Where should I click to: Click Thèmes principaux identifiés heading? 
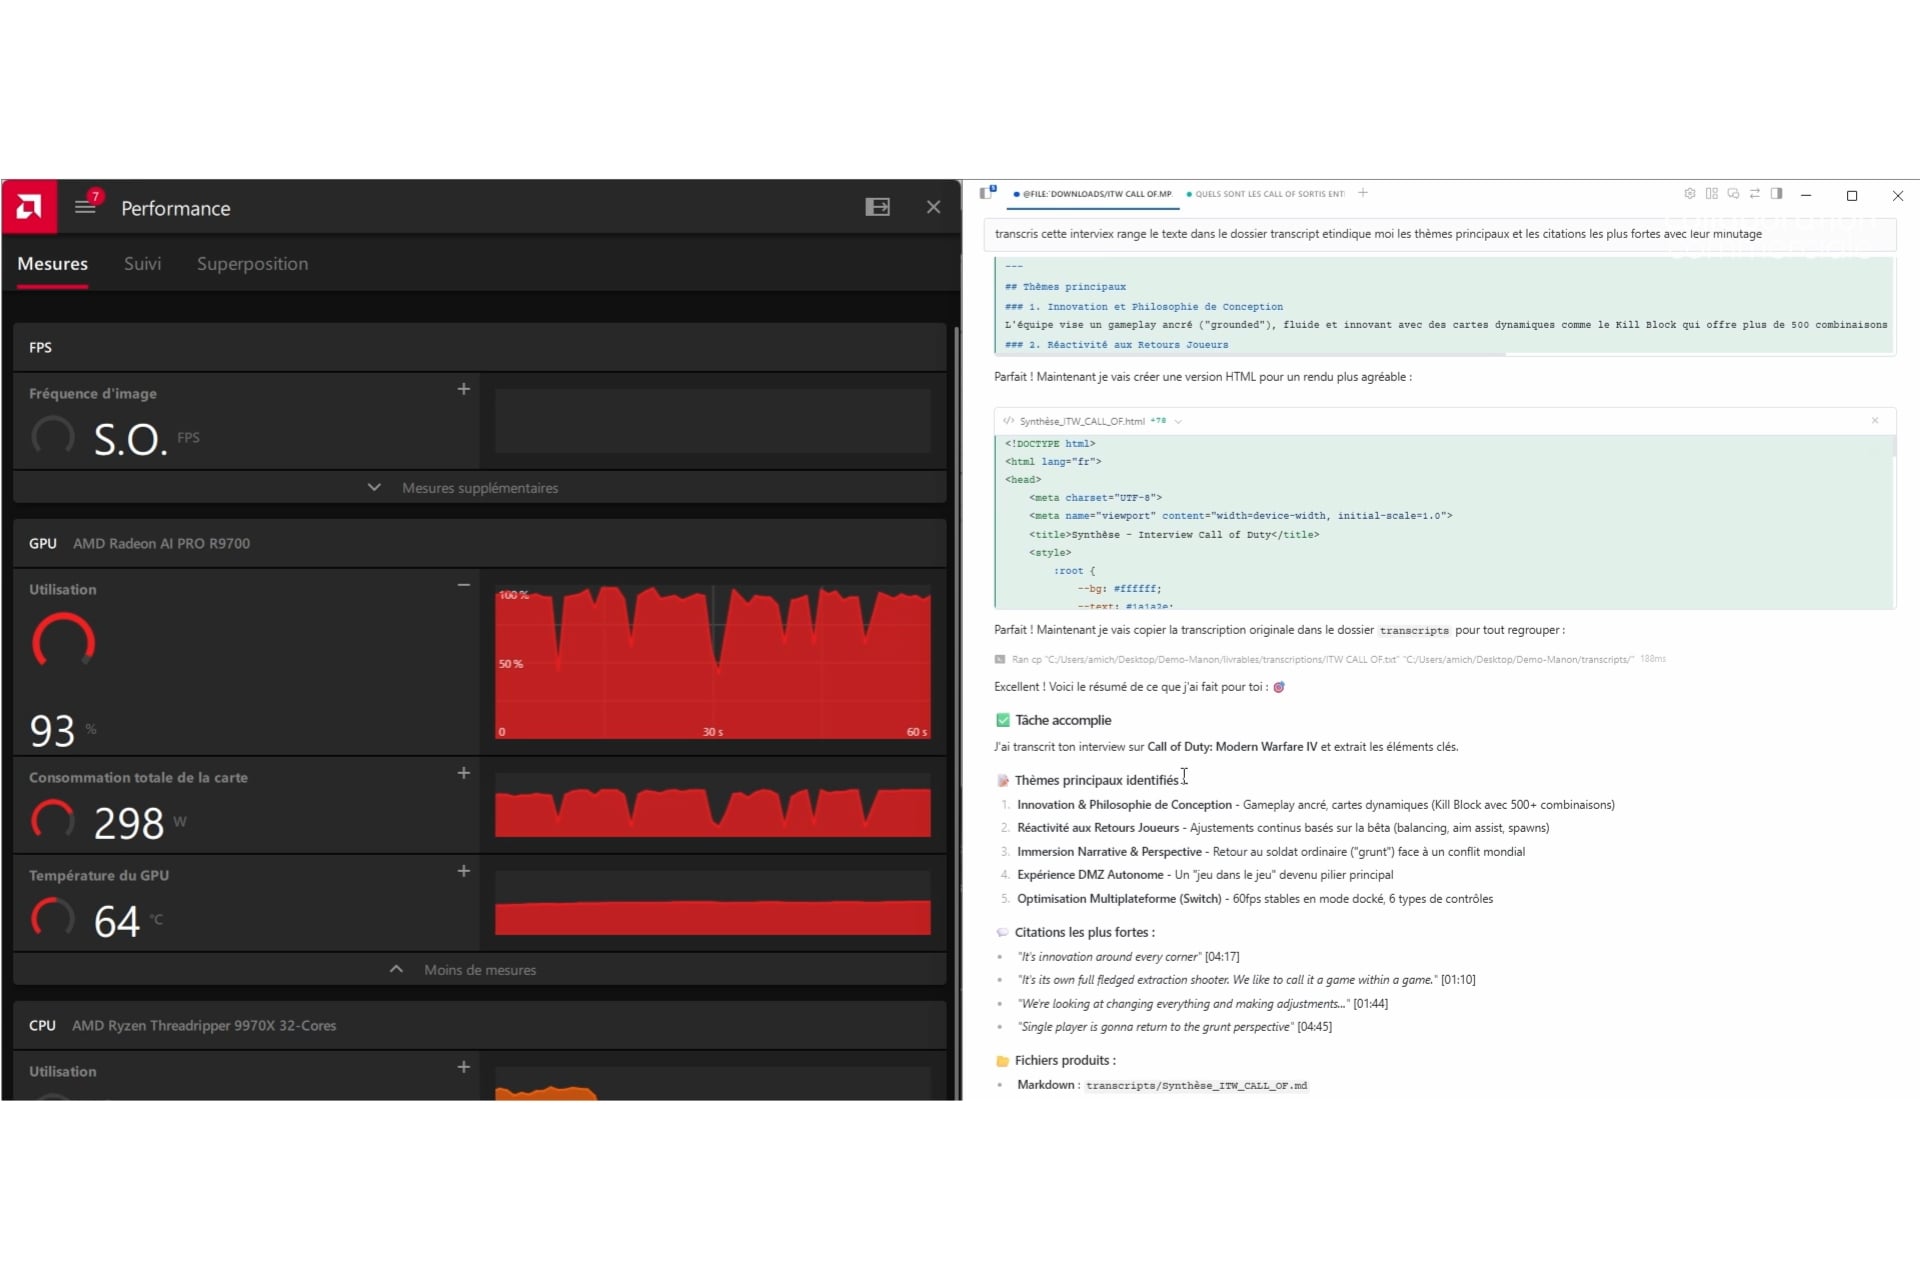tap(1096, 780)
